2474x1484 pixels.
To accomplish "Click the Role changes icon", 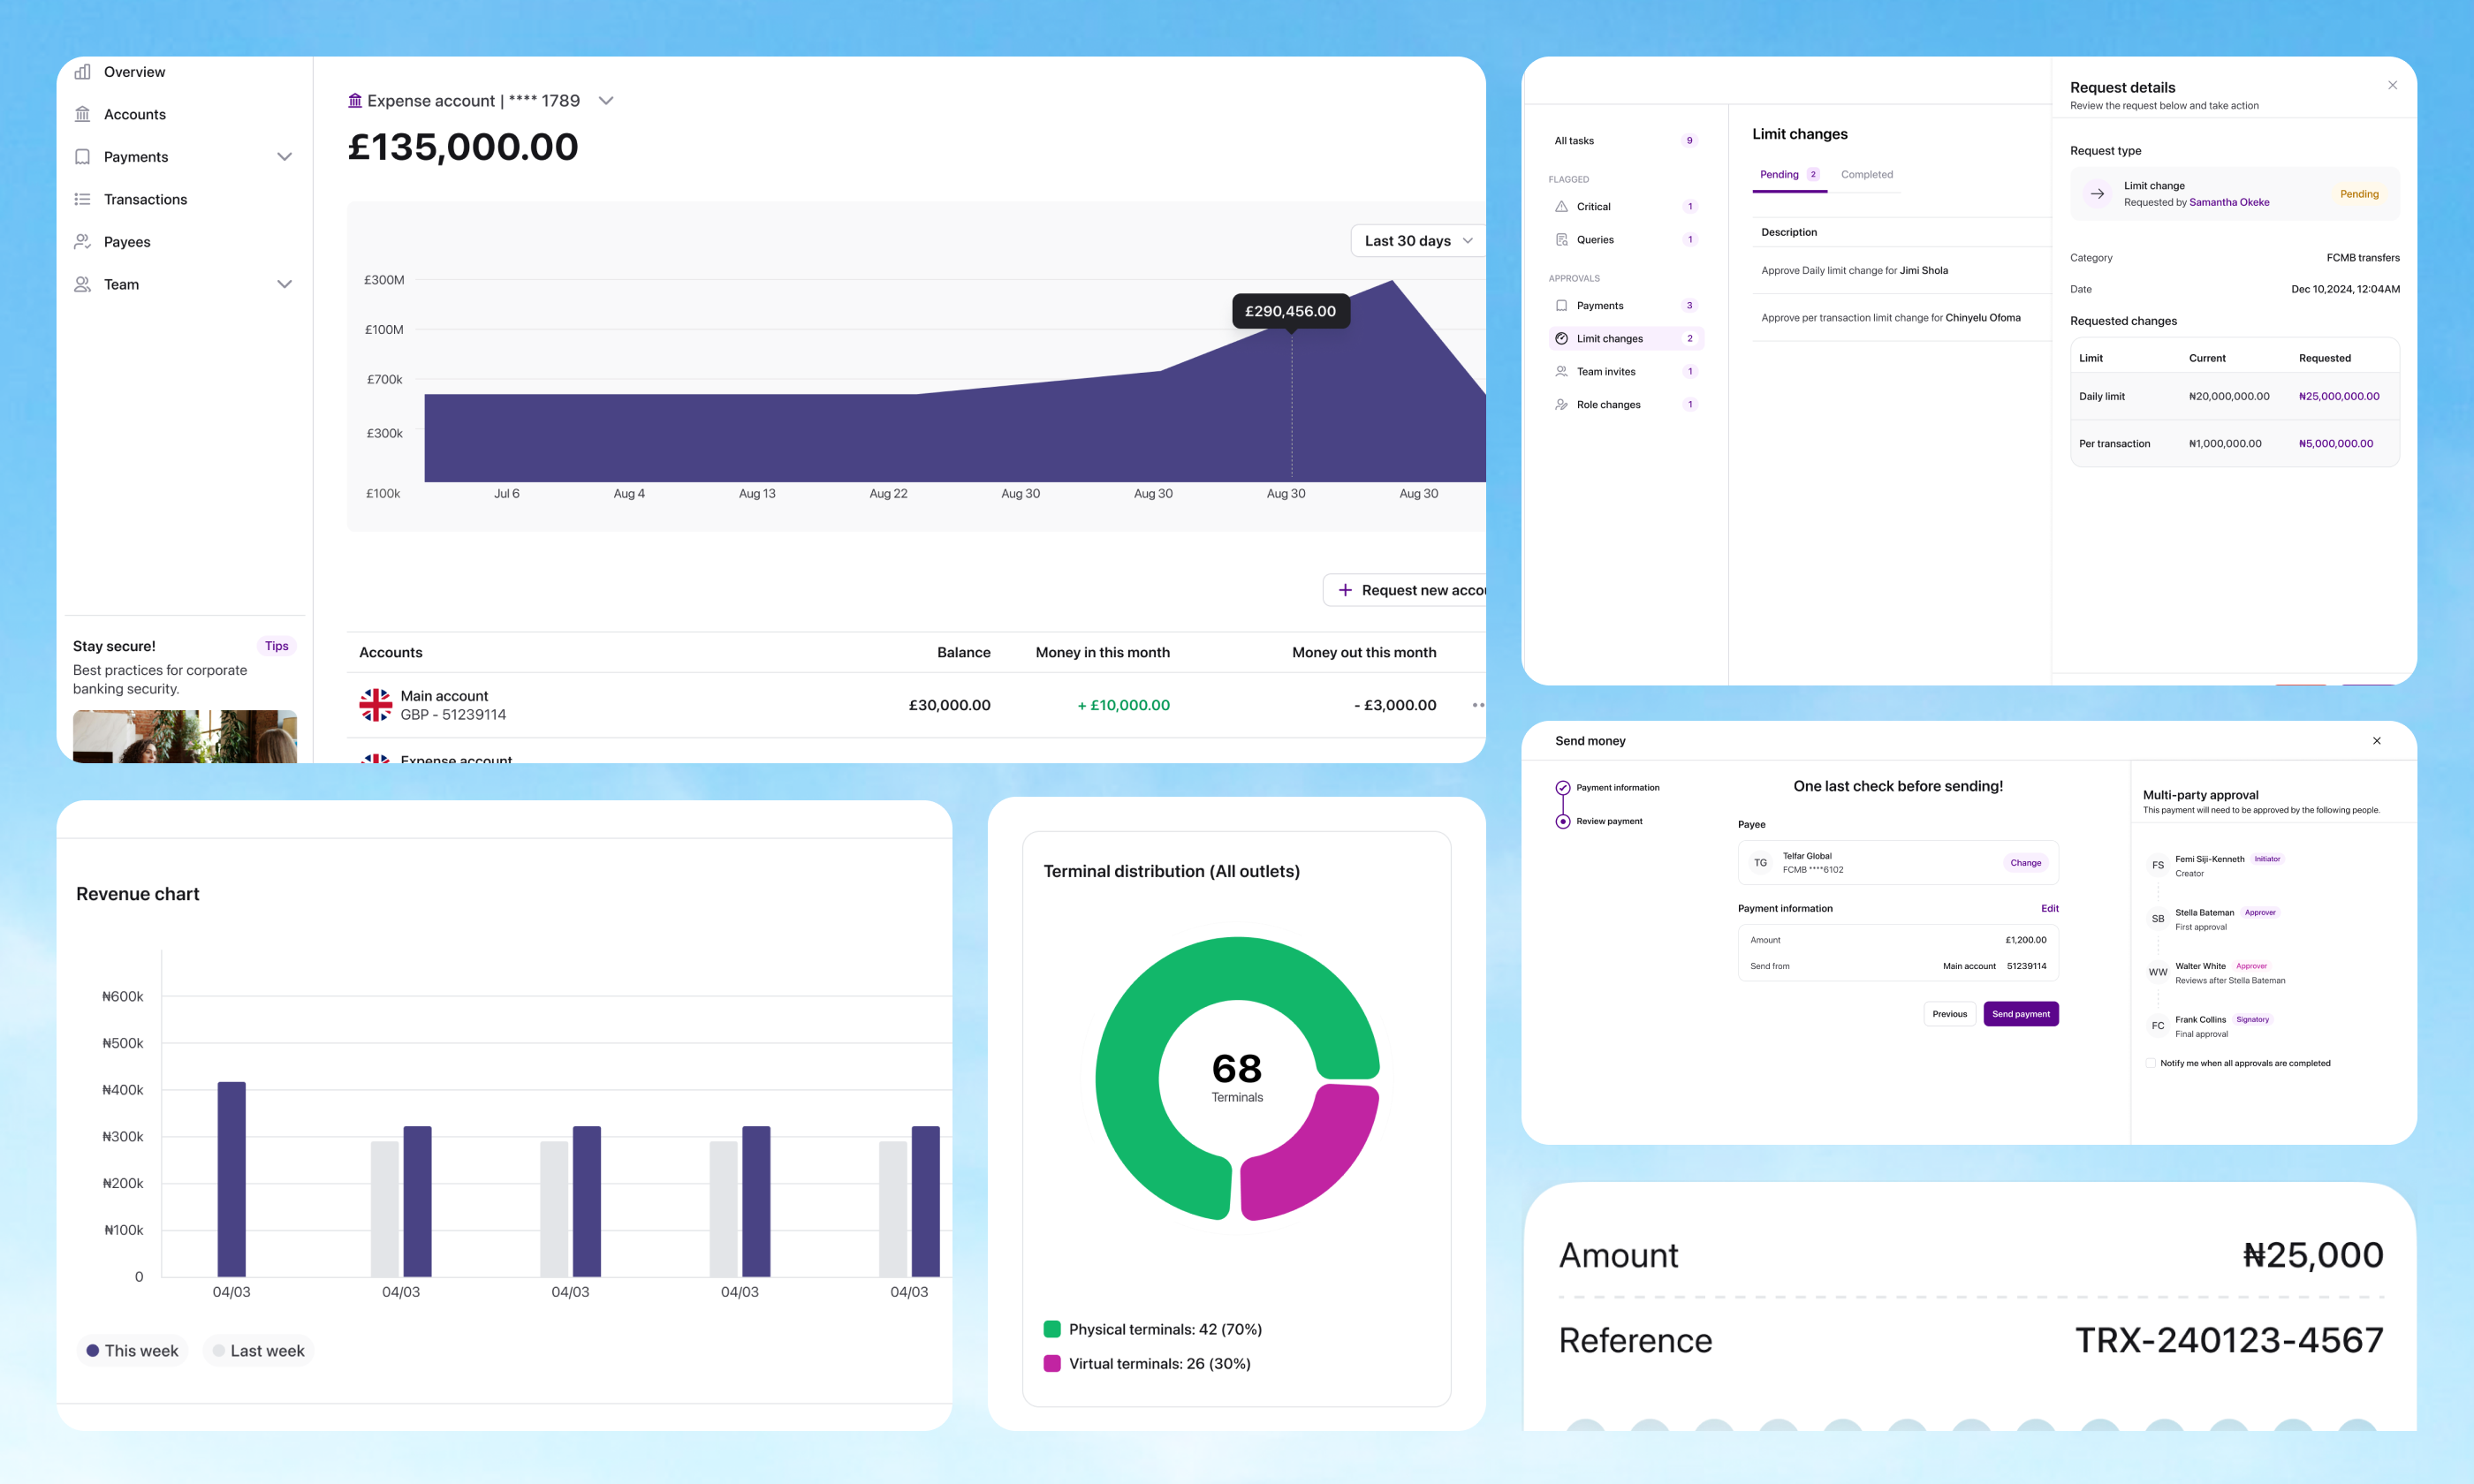I will [x=1561, y=404].
